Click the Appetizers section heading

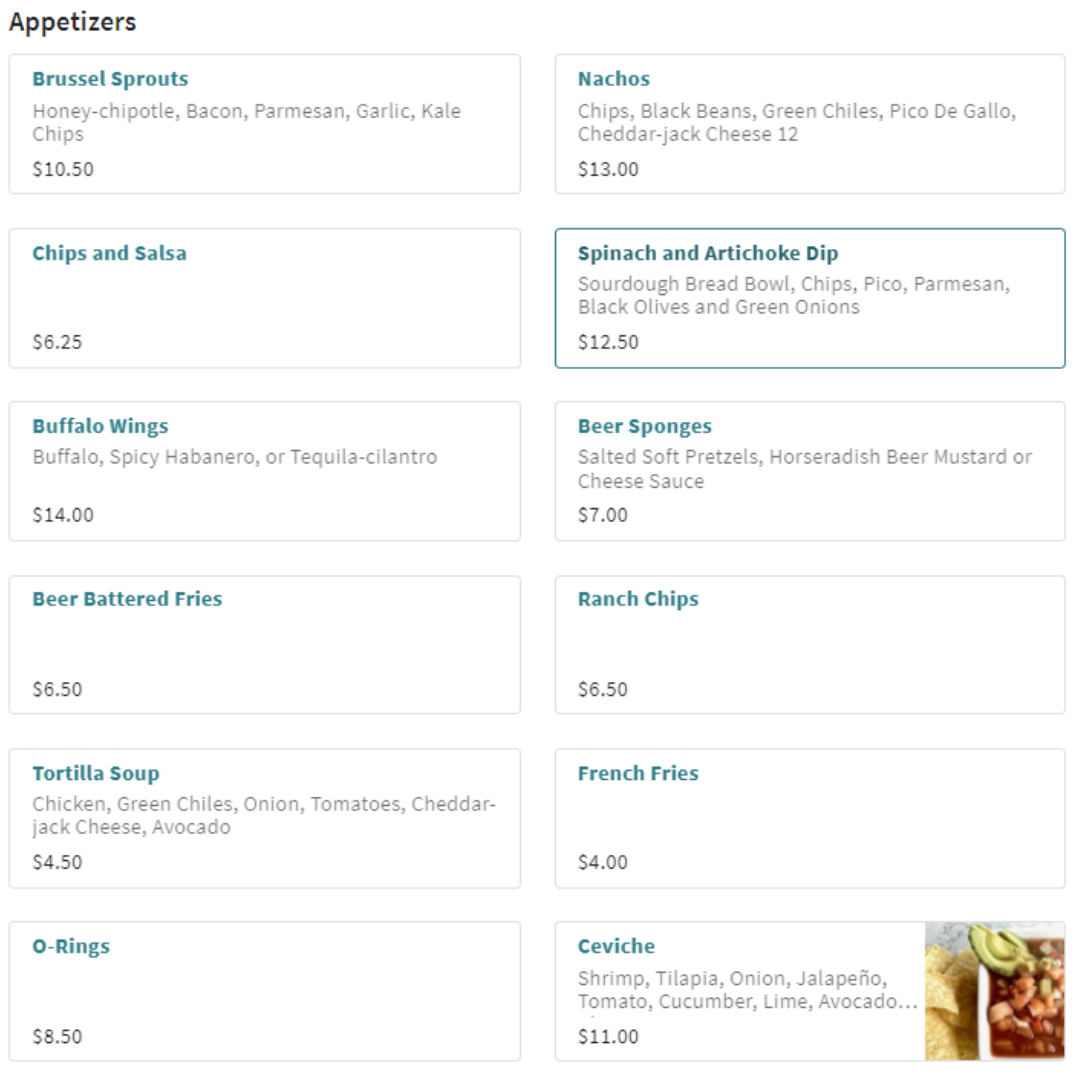pyautogui.click(x=73, y=22)
